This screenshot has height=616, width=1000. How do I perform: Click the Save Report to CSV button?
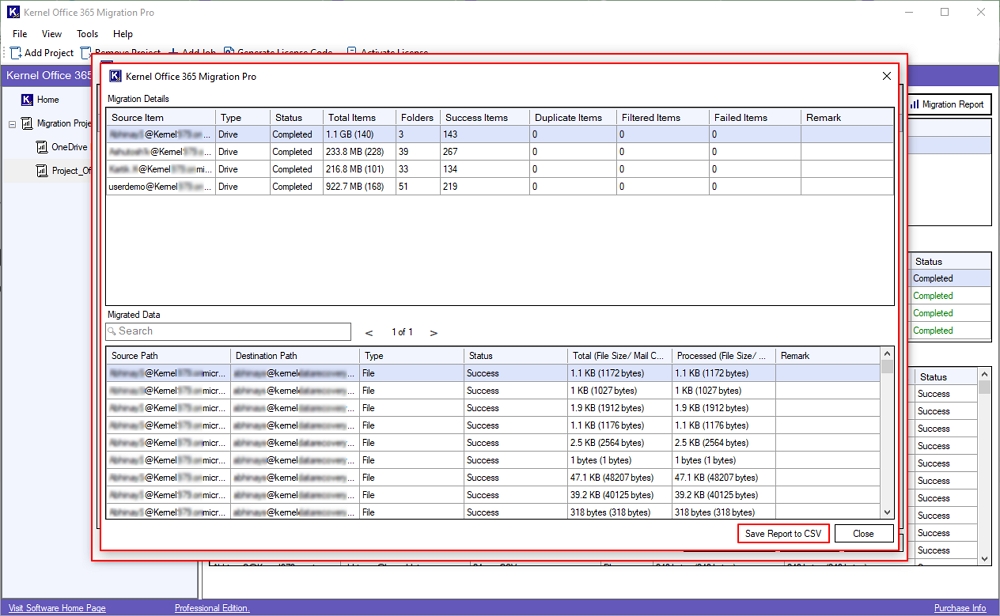pyautogui.click(x=785, y=533)
